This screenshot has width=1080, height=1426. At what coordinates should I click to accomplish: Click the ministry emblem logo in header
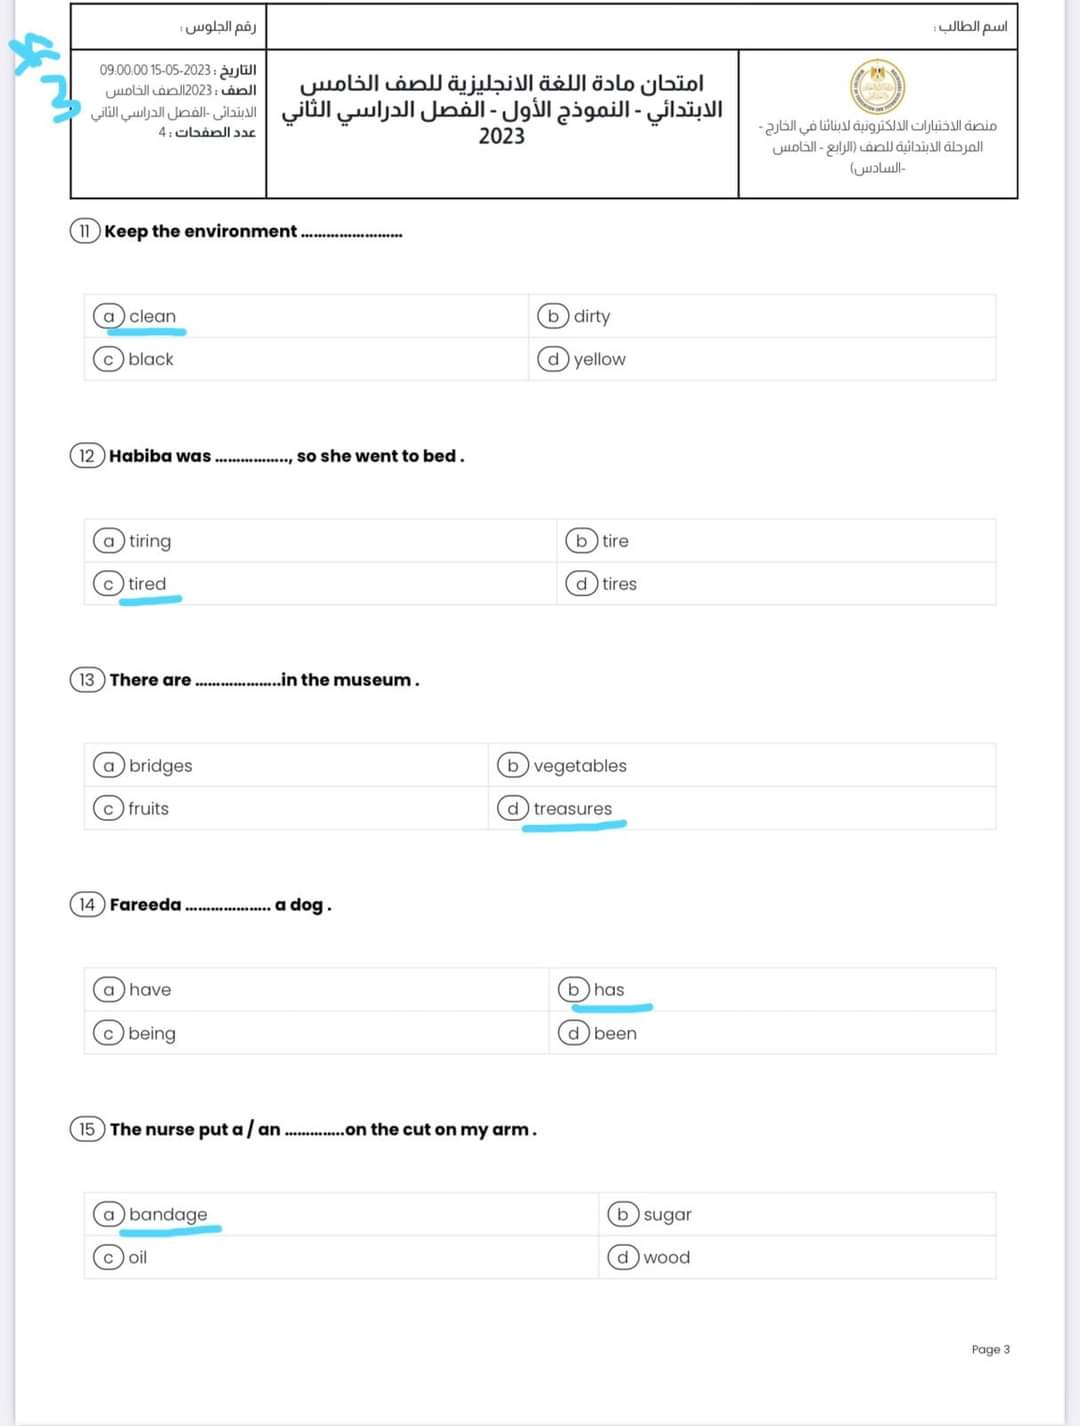[877, 86]
